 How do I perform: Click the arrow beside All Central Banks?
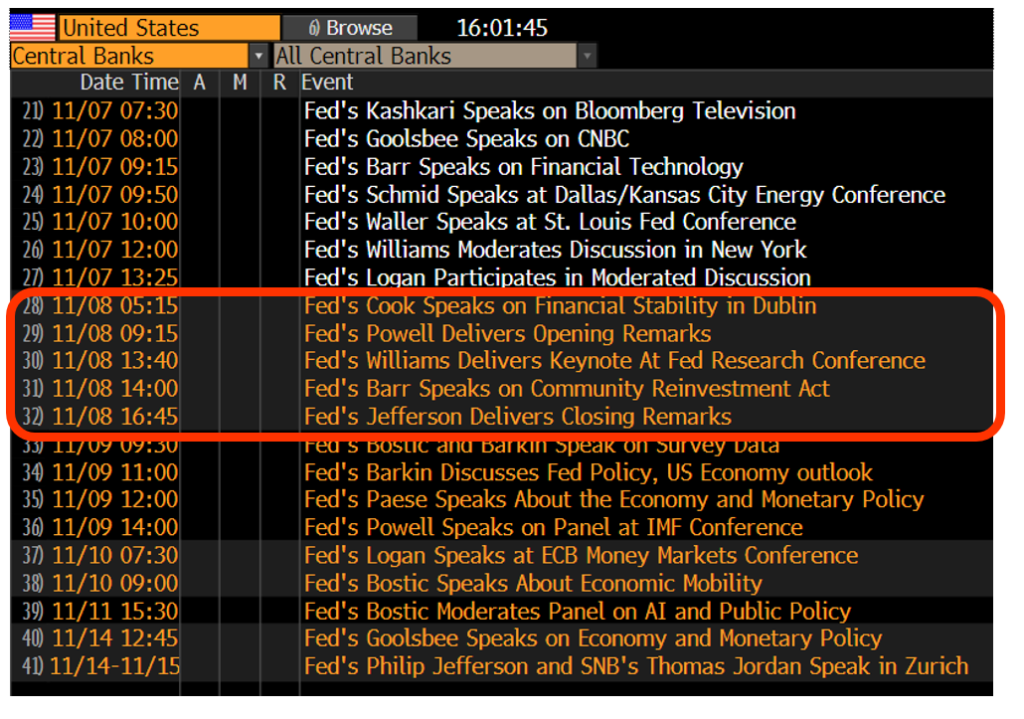click(x=587, y=56)
